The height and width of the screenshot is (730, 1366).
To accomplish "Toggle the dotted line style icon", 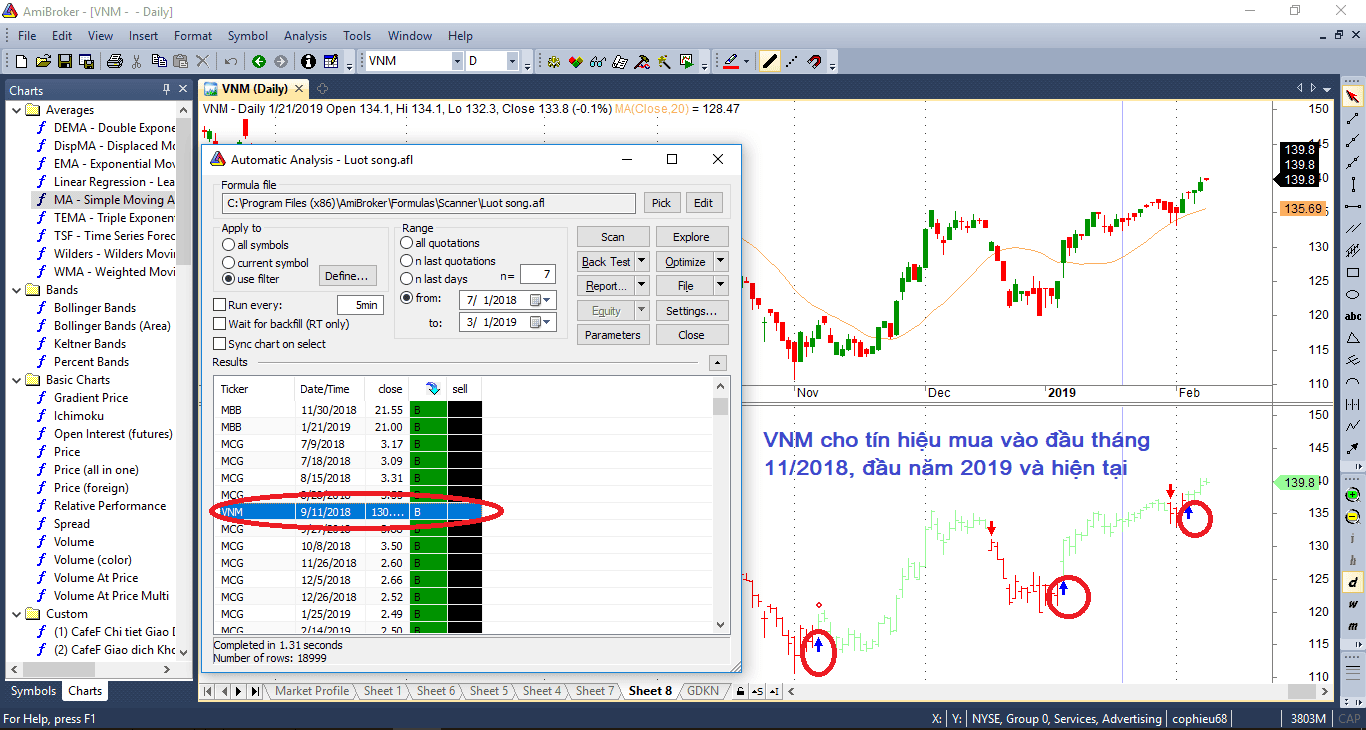I will [792, 61].
